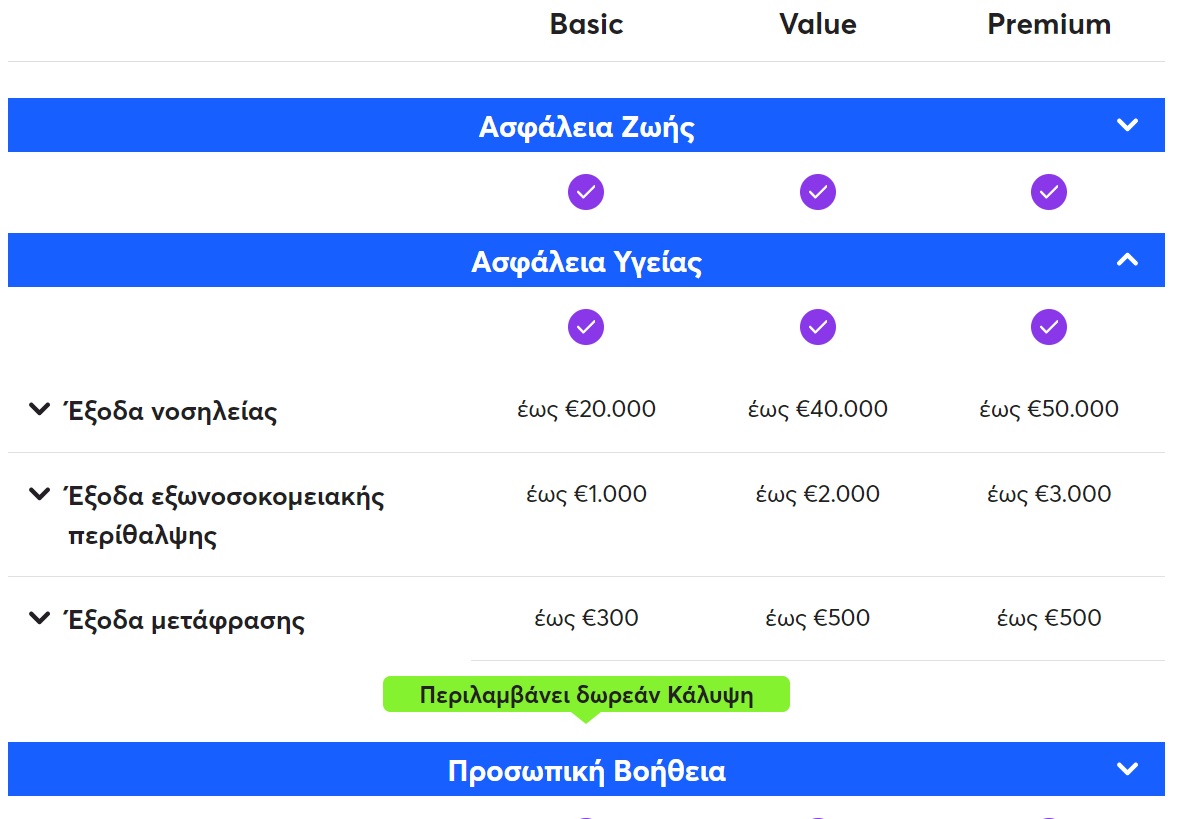
Task: Click Basic checkmark under Ασφάλεια Υγείας
Action: (x=586, y=327)
